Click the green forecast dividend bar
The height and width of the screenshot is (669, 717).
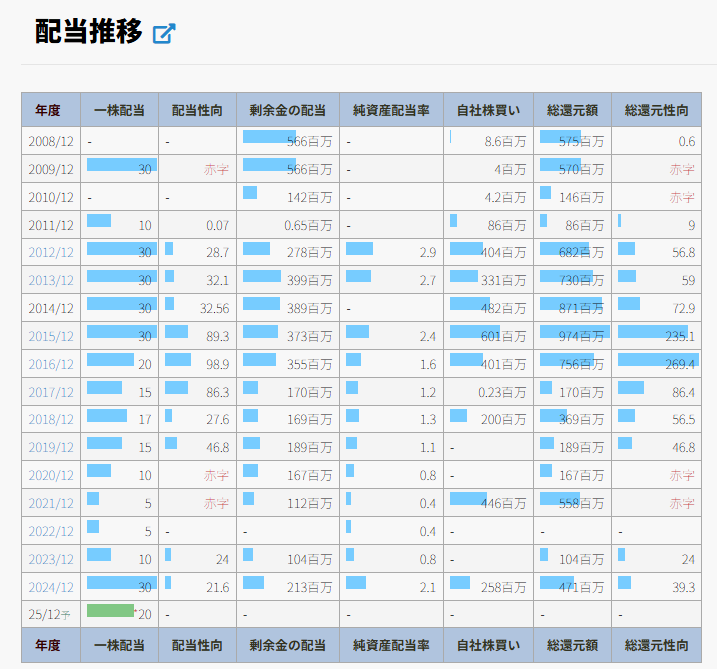(x=110, y=611)
